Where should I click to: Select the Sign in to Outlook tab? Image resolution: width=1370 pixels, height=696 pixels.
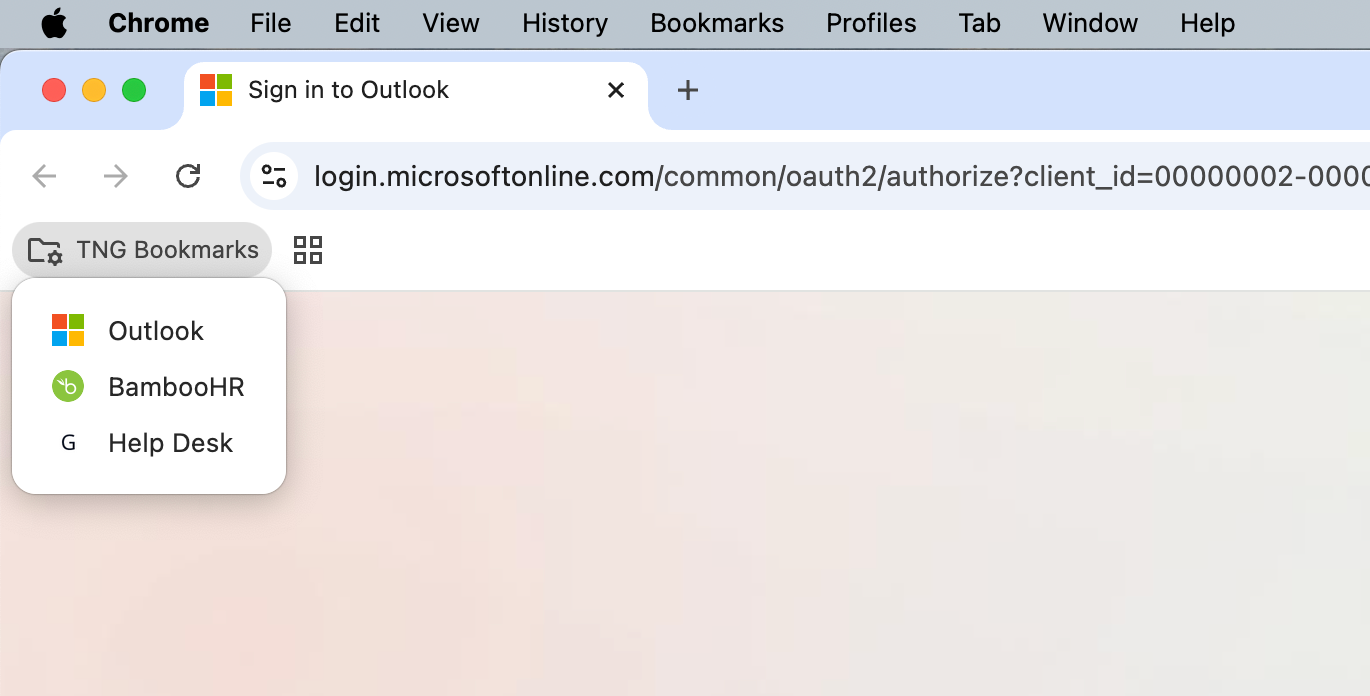pyautogui.click(x=400, y=91)
